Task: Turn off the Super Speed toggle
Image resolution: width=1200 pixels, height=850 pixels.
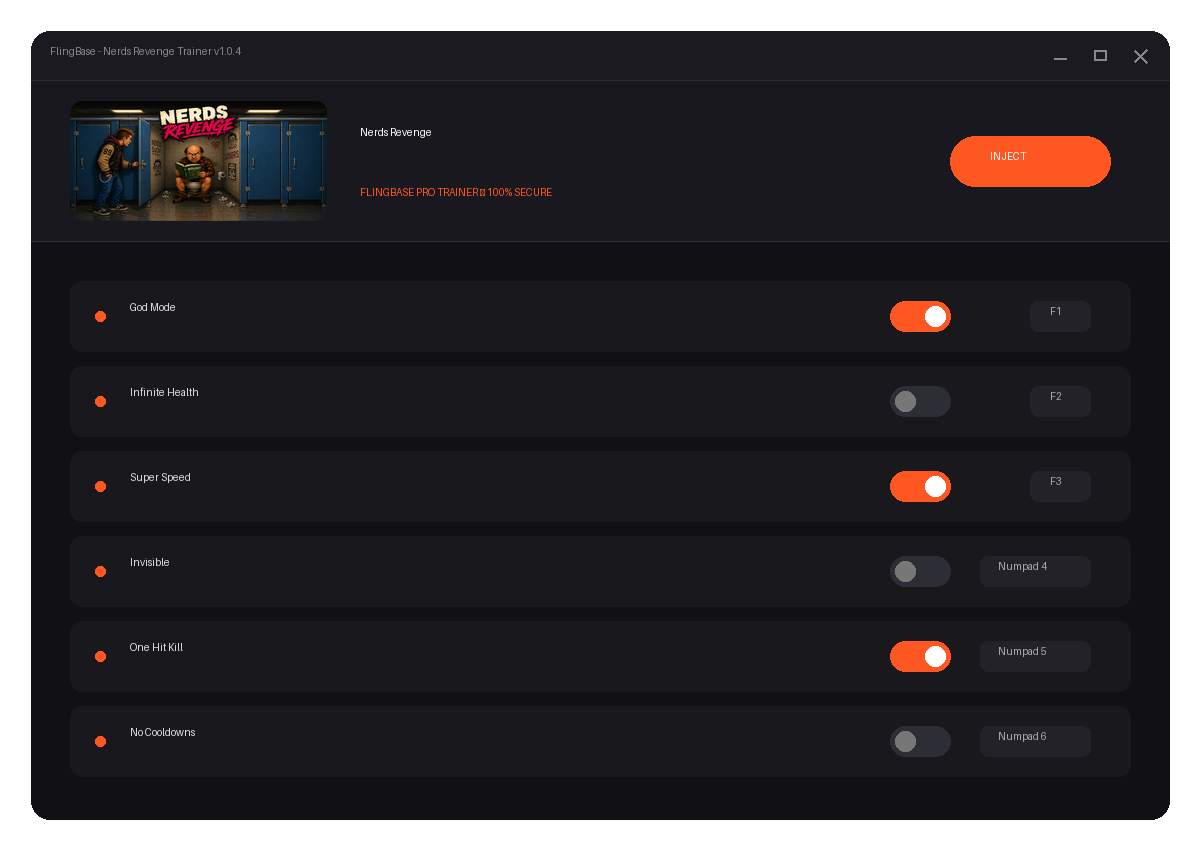Action: click(920, 486)
